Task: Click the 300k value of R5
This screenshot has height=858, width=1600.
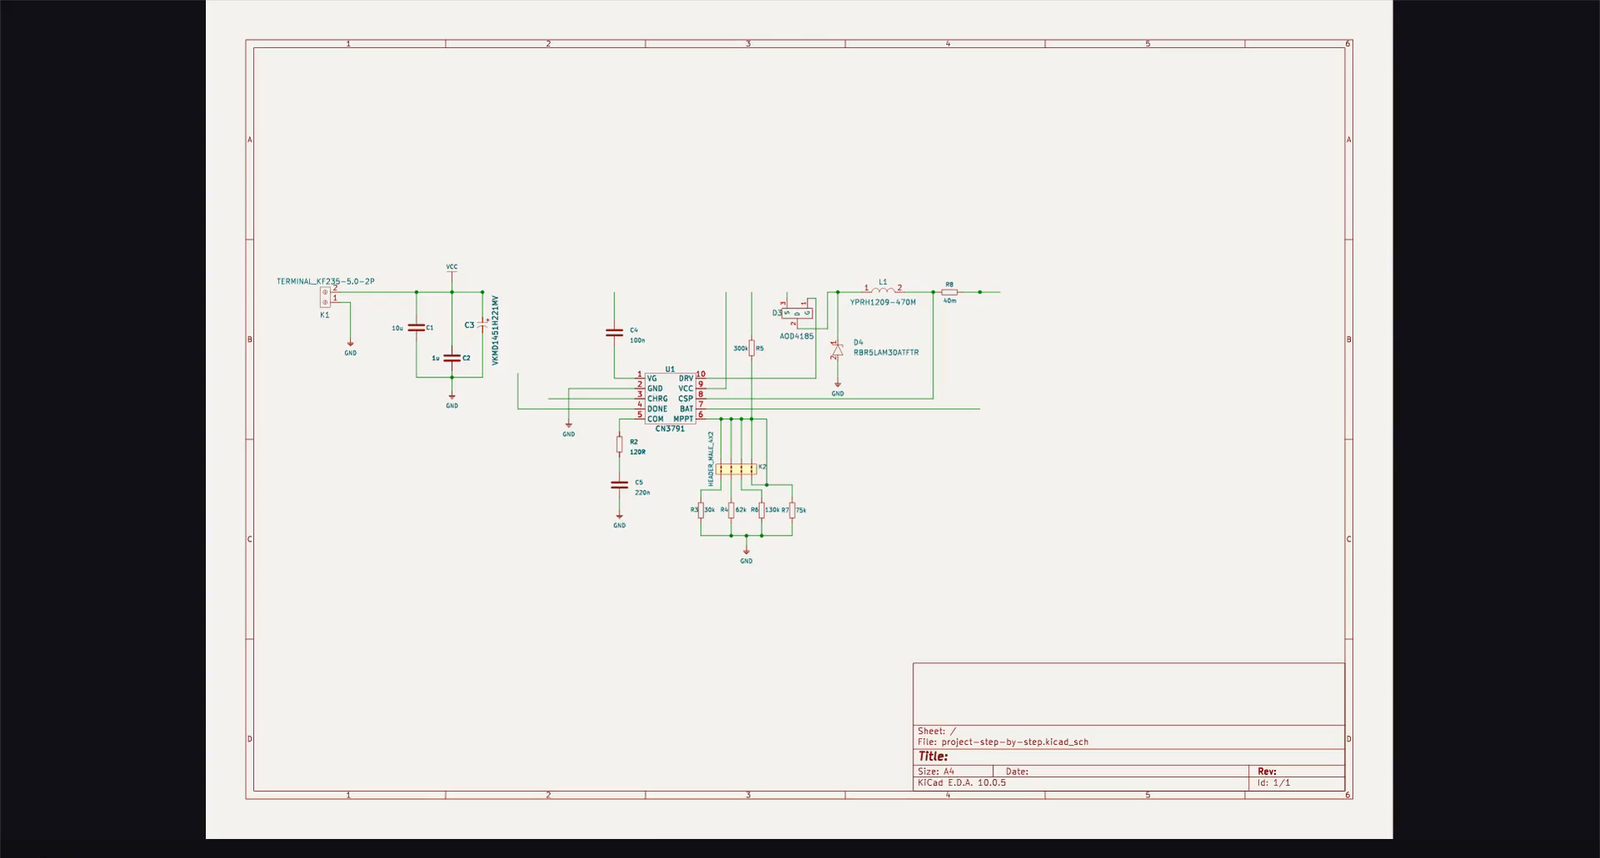Action: click(740, 349)
